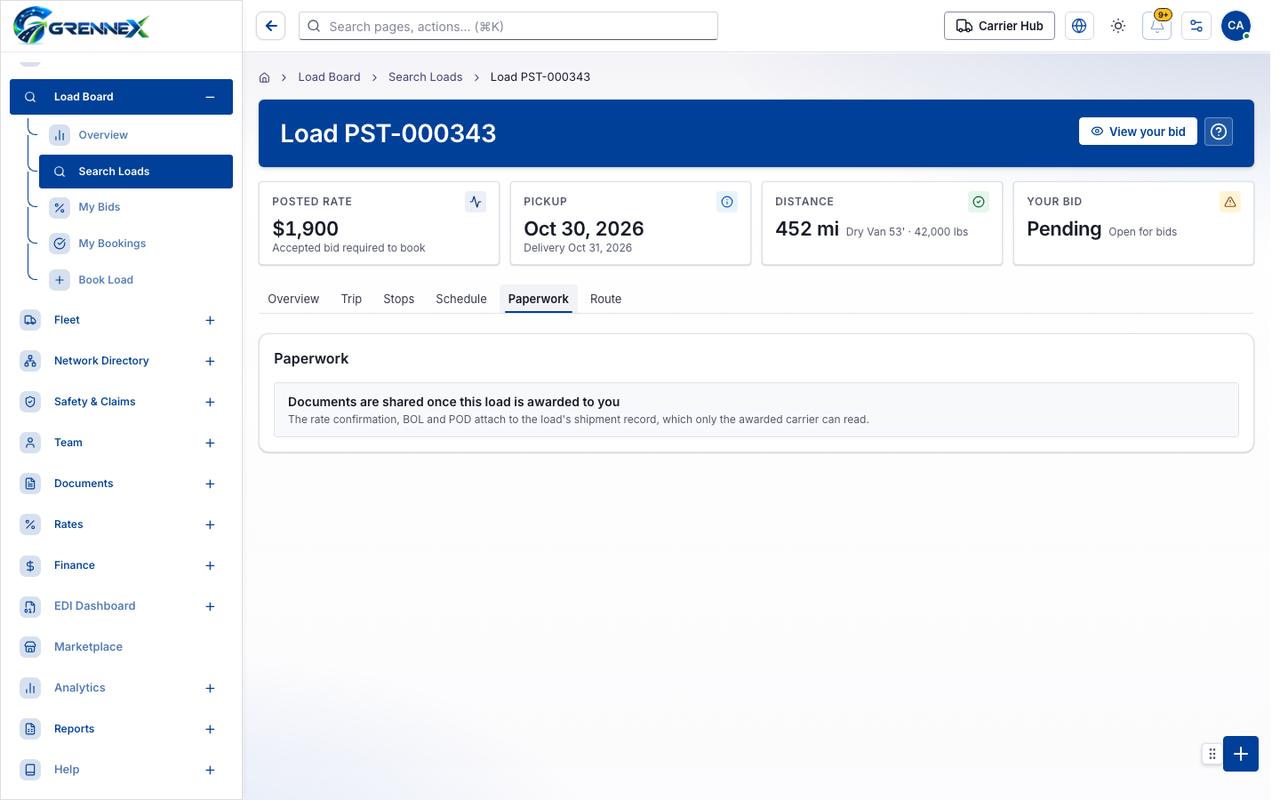
Task: Expand the Documents menu
Action: click(x=210, y=484)
